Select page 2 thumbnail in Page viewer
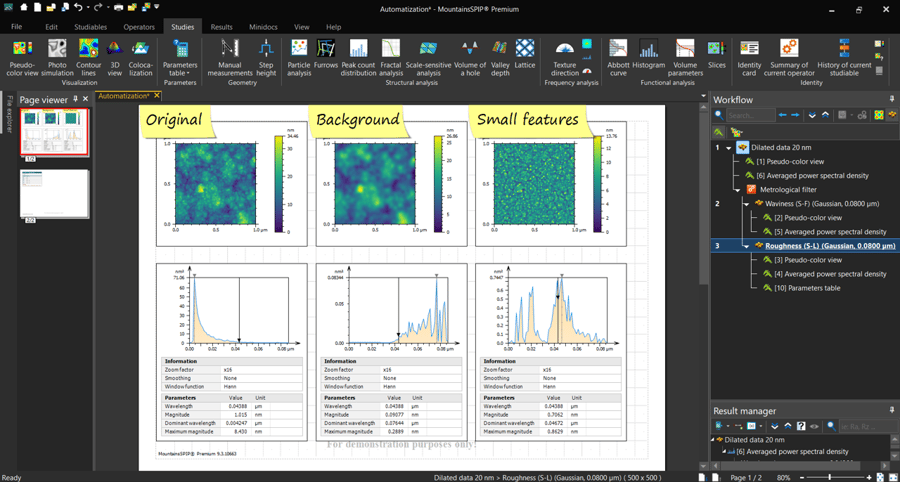Image resolution: width=900 pixels, height=482 pixels. coord(53,192)
